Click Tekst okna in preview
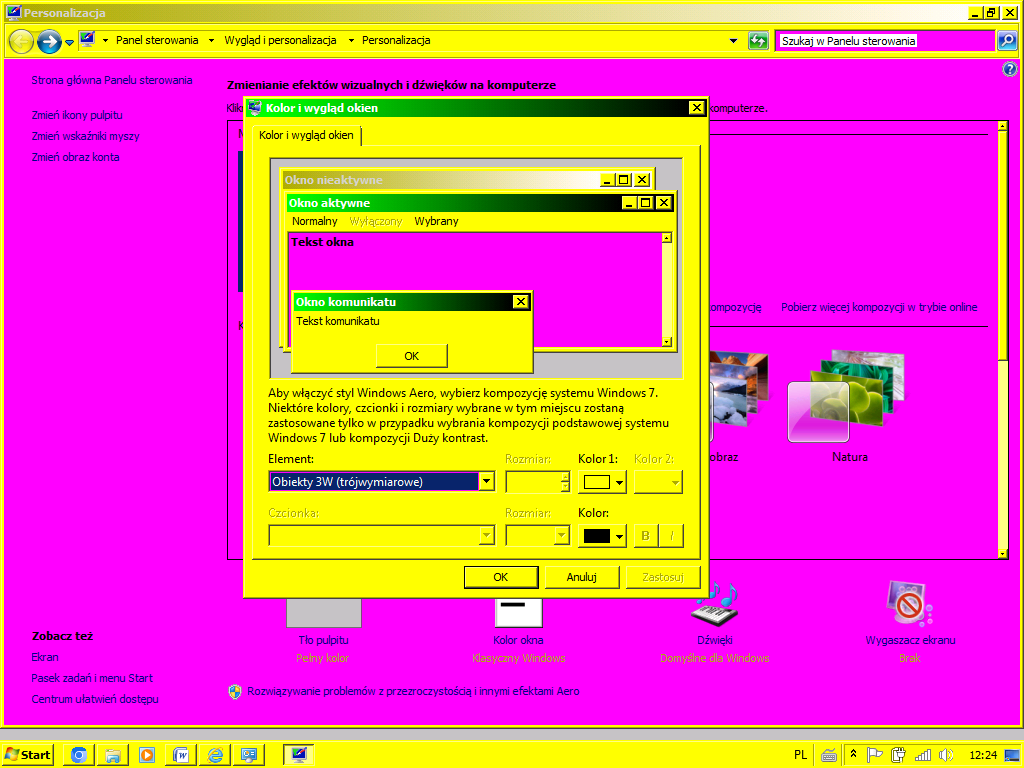Viewport: 1024px width, 768px height. (x=322, y=242)
